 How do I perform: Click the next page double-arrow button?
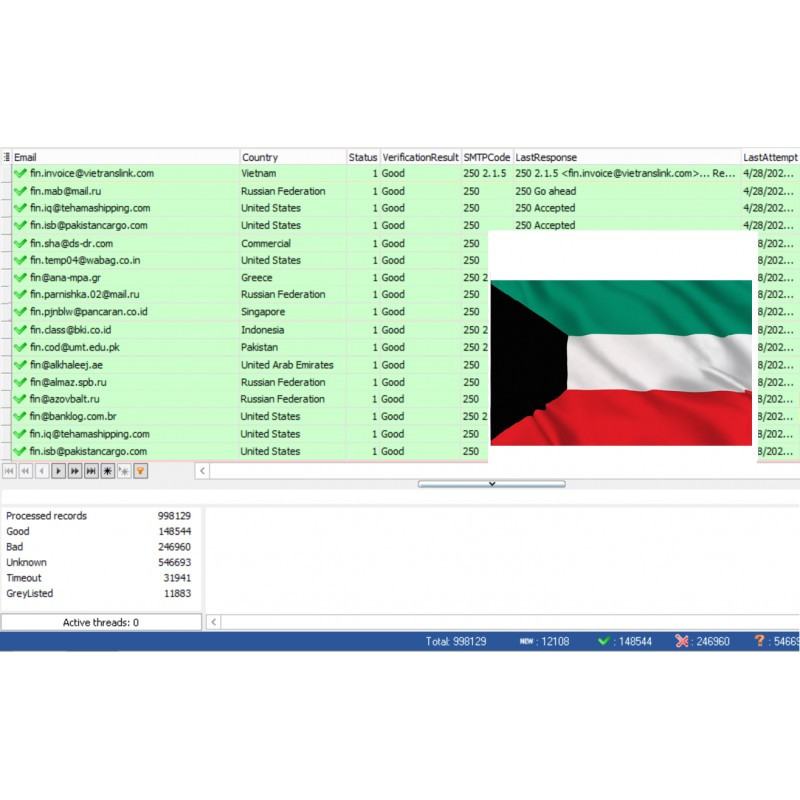tap(75, 470)
